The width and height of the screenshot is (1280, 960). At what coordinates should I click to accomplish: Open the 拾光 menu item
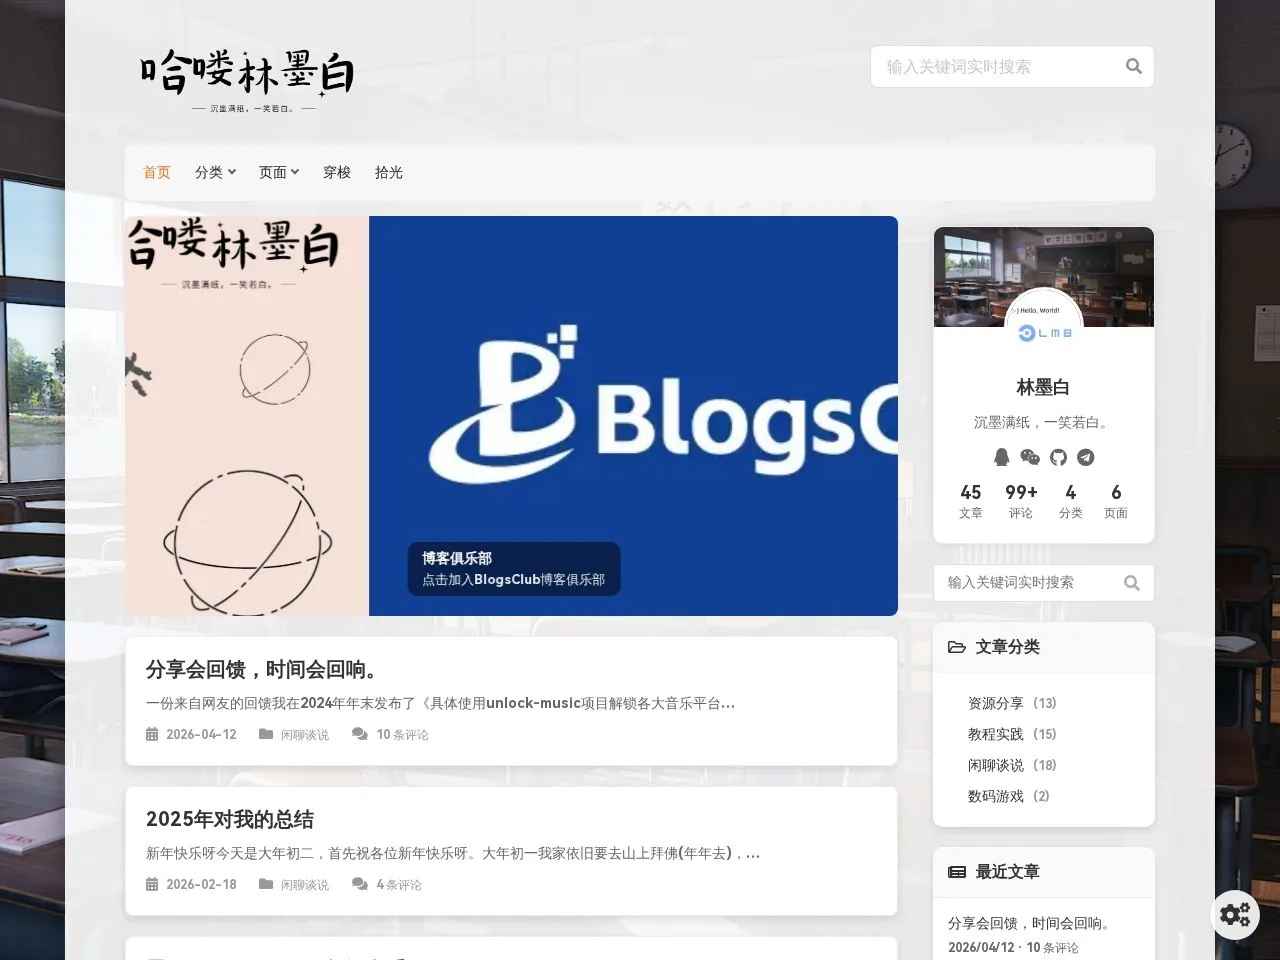pos(389,172)
